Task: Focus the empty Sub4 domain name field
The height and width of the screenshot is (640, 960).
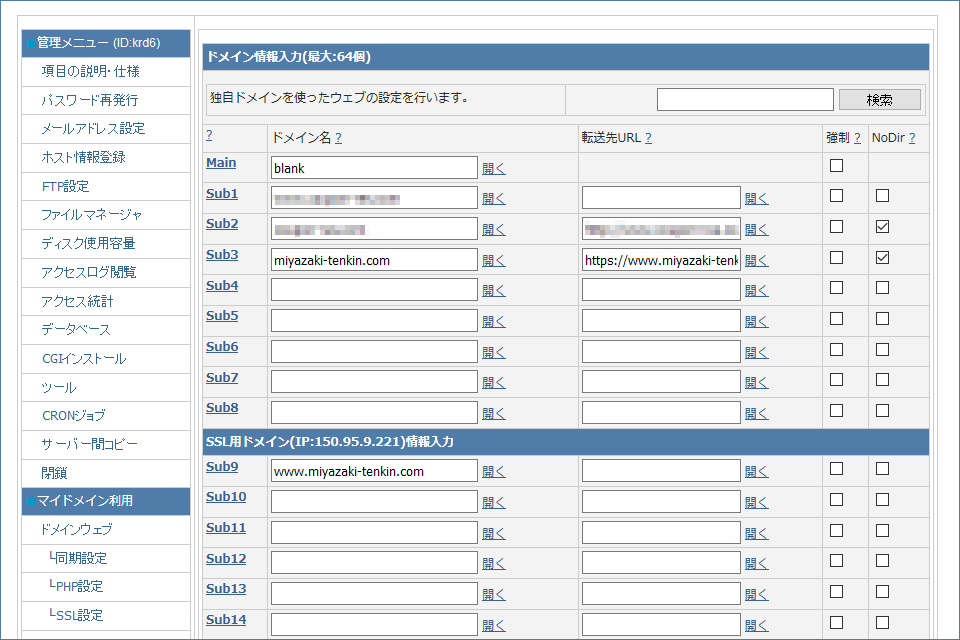Action: tap(374, 290)
